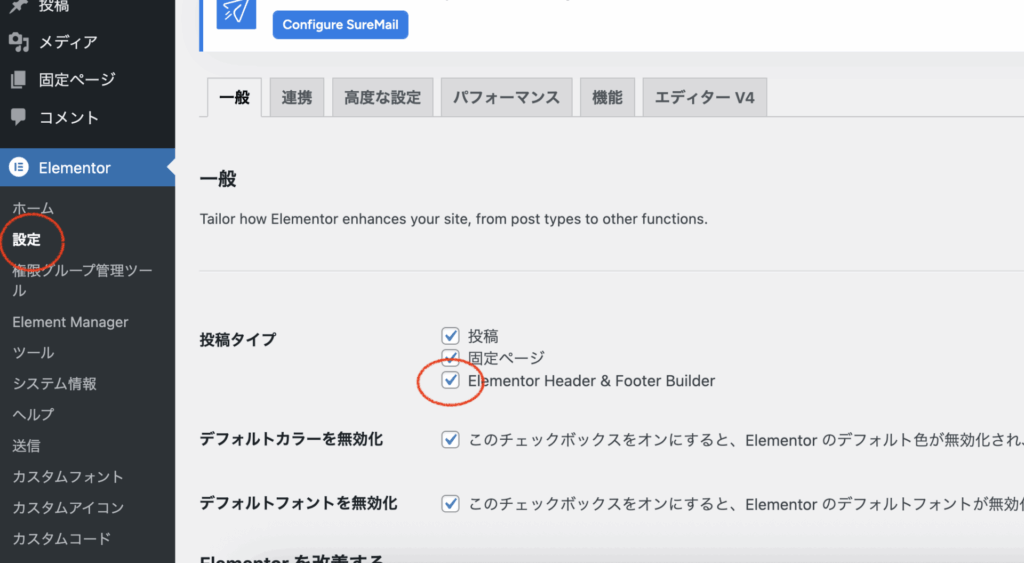Toggle the デフォルトフォントを無効化 checkbox
The height and width of the screenshot is (563, 1024).
coord(450,504)
